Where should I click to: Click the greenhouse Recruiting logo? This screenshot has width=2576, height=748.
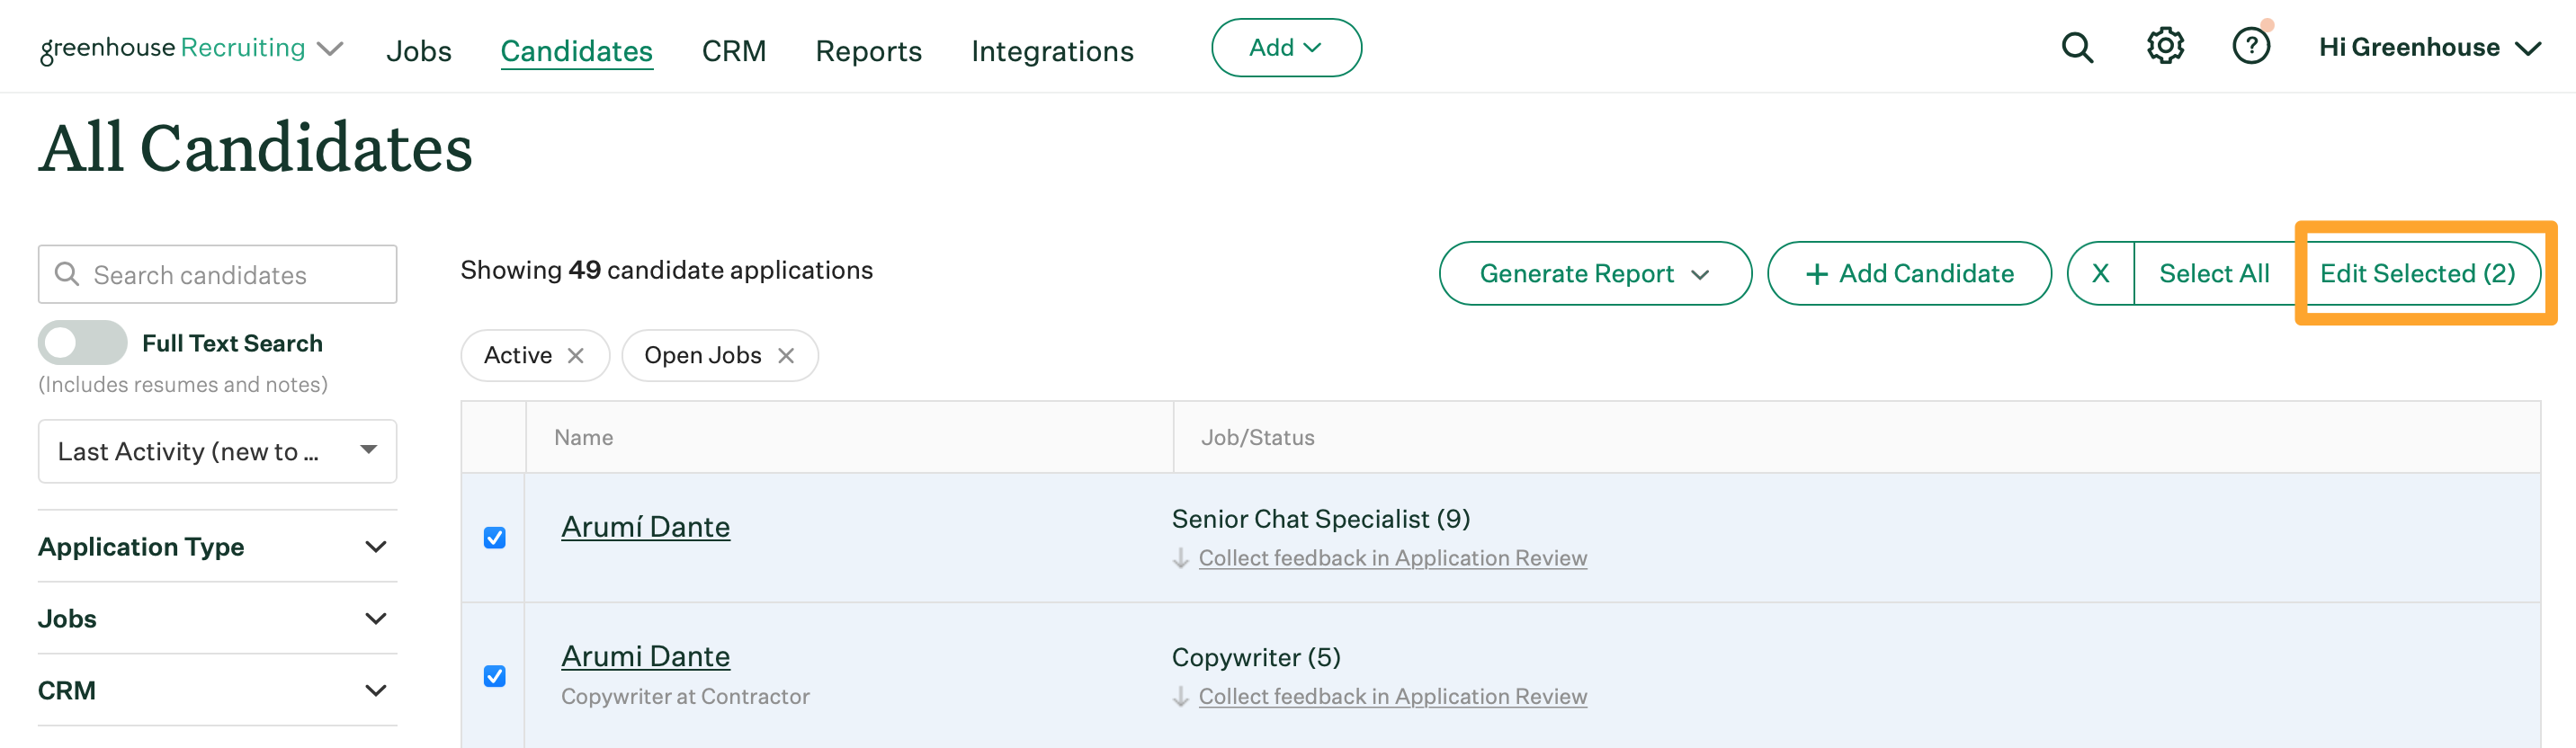point(172,48)
